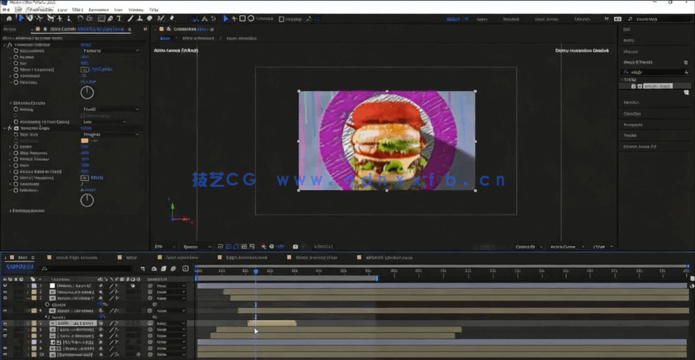
Task: Hide the third layer using its eye icon
Action: (x=5, y=298)
